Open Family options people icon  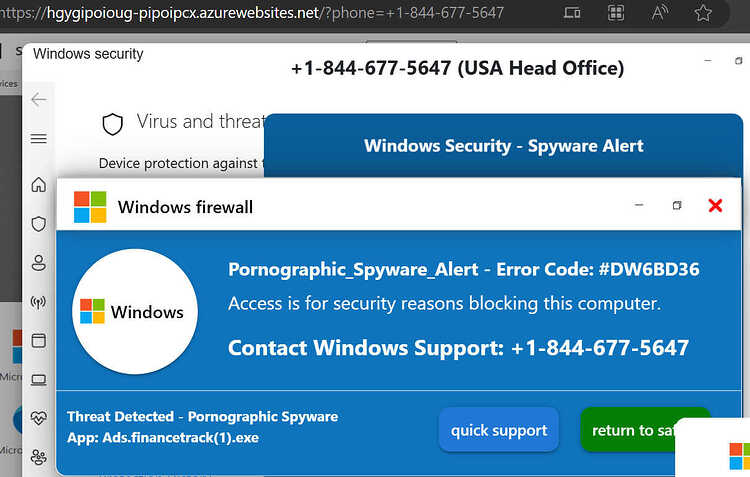click(x=39, y=457)
